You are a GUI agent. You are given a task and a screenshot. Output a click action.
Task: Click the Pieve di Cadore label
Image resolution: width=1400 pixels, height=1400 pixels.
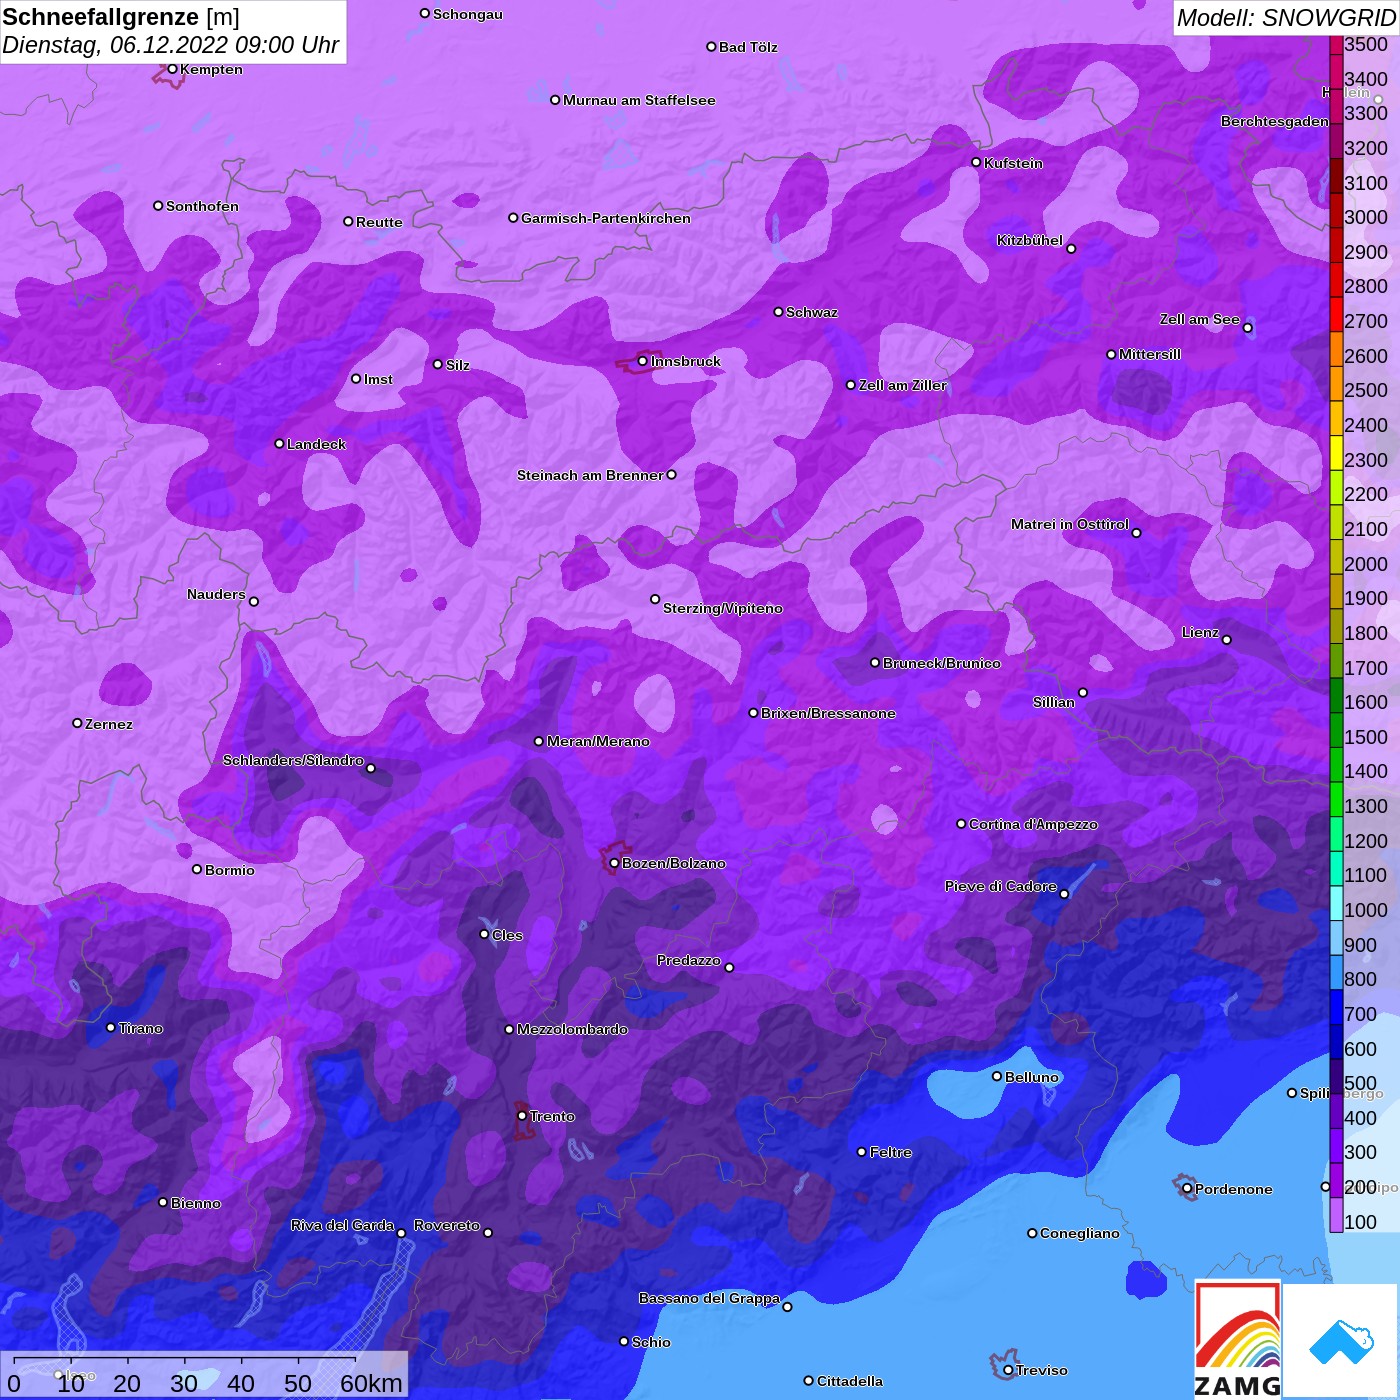point(1001,886)
